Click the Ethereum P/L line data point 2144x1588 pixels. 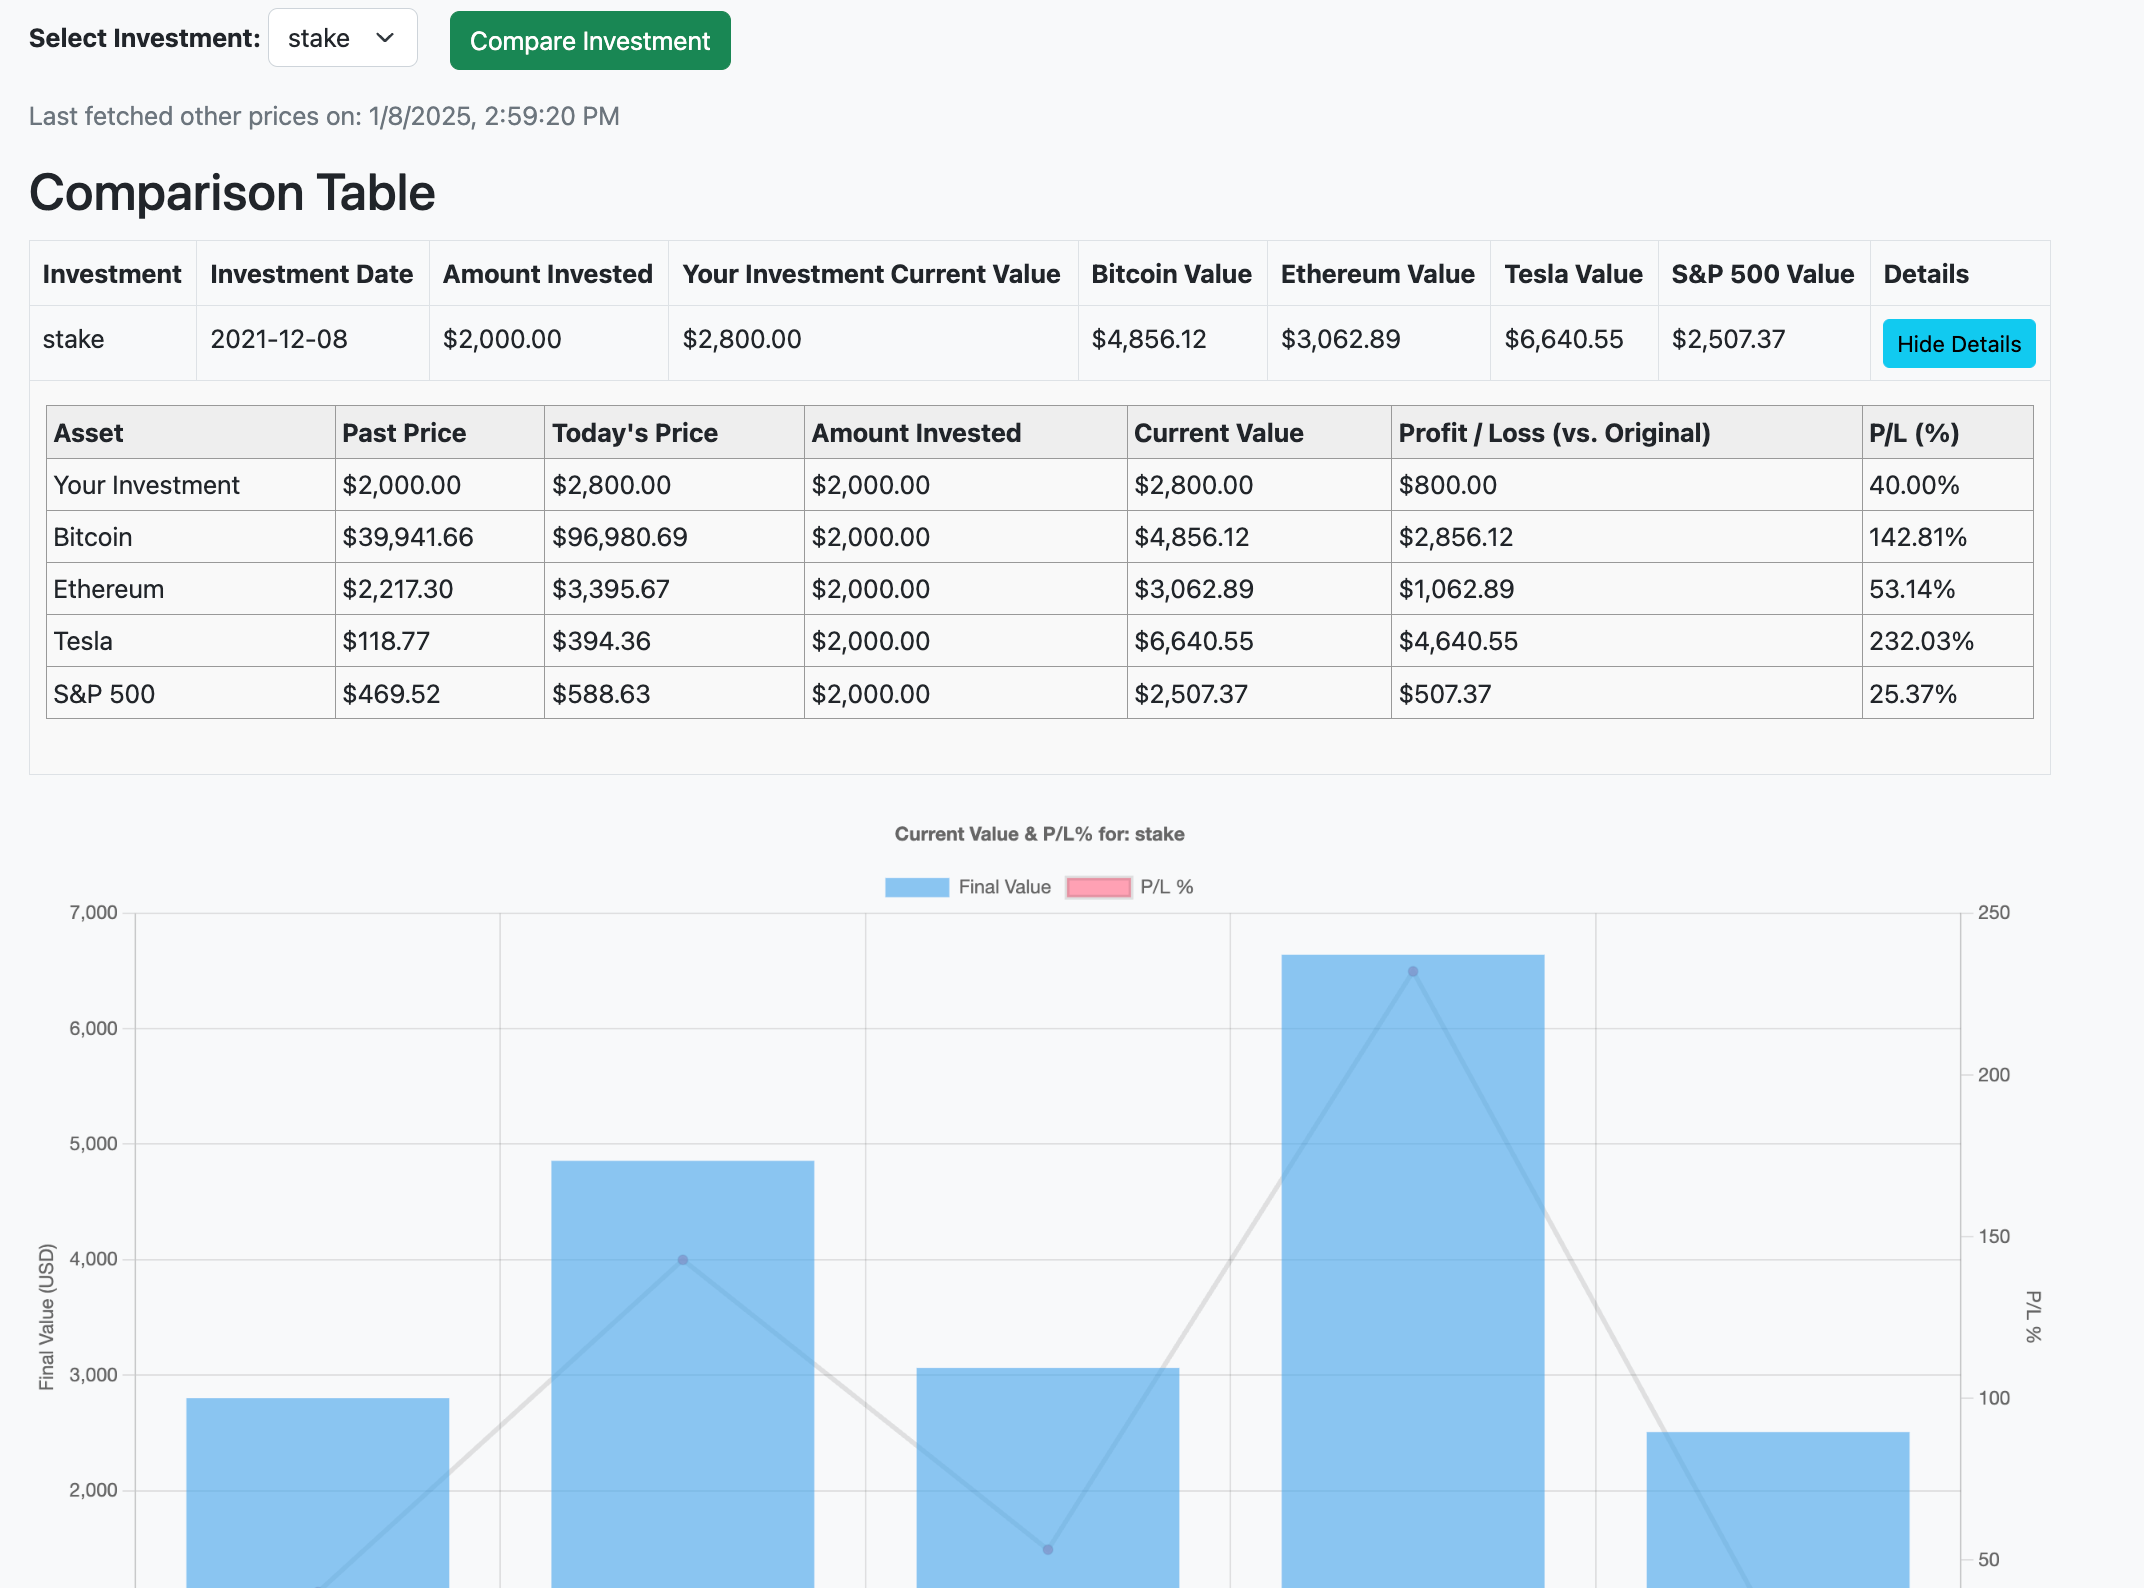point(1048,1549)
